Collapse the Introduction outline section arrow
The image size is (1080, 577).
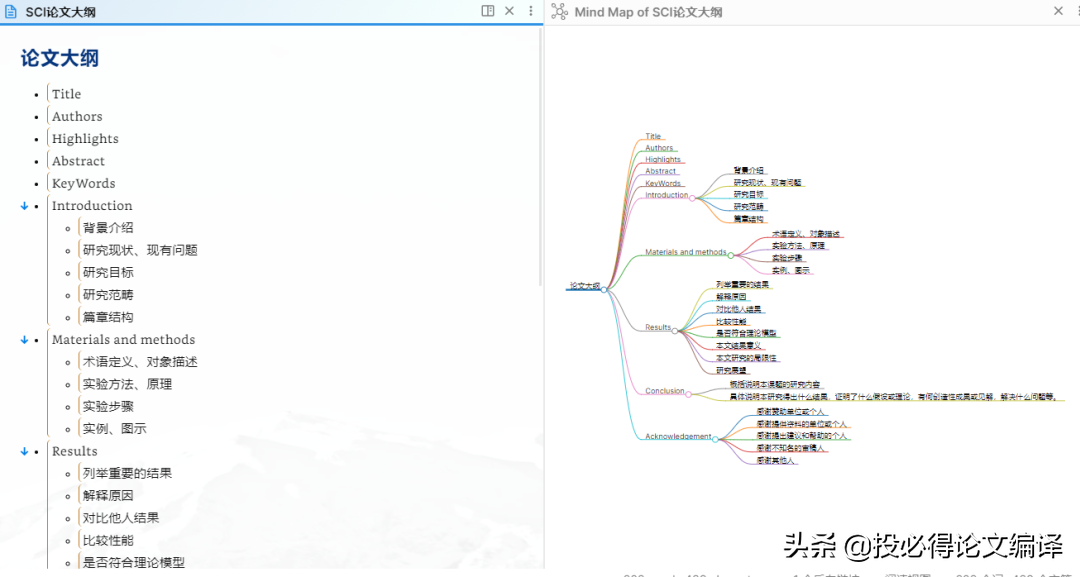tap(24, 206)
